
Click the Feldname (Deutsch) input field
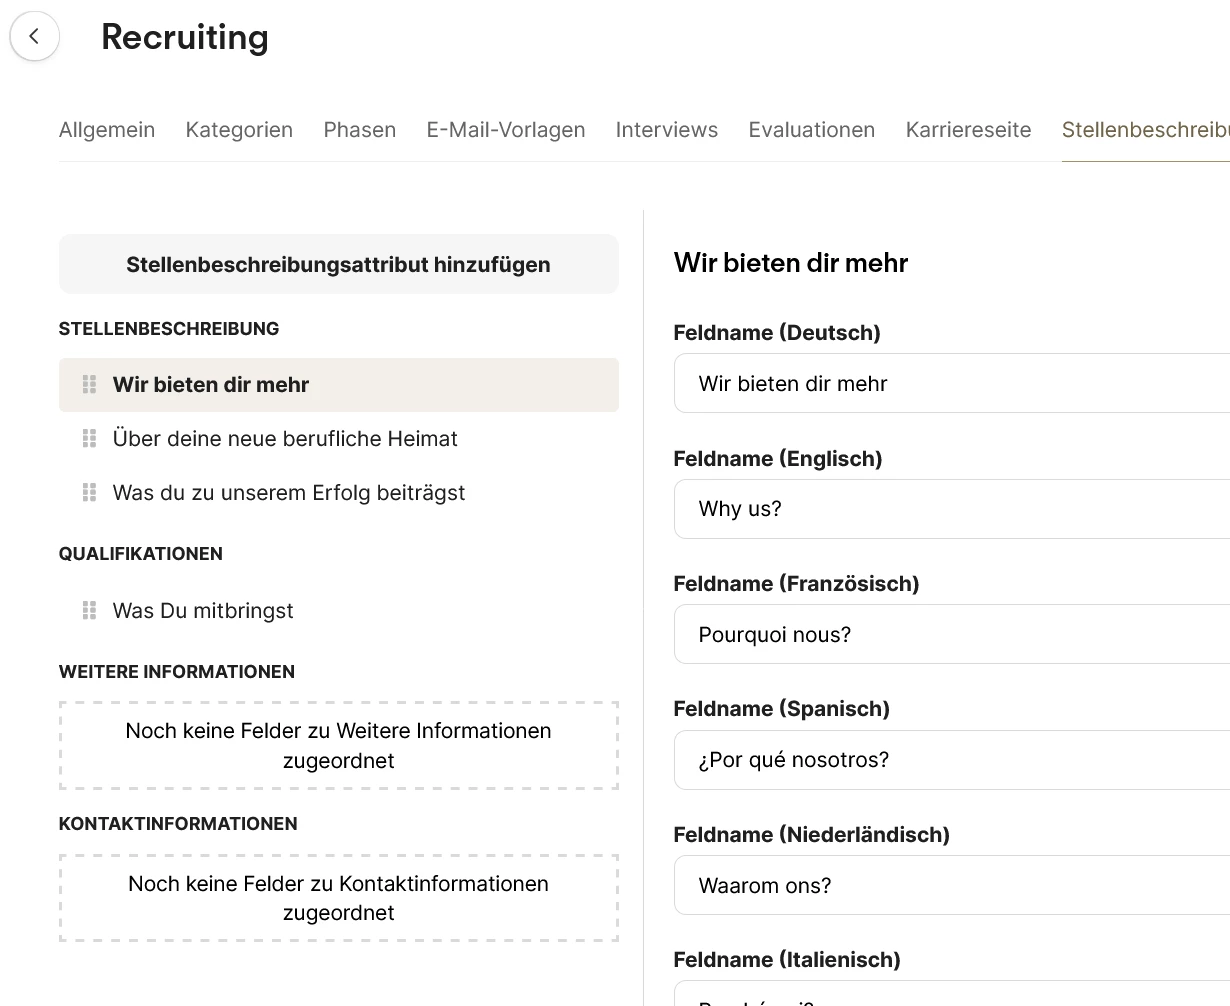(x=950, y=384)
